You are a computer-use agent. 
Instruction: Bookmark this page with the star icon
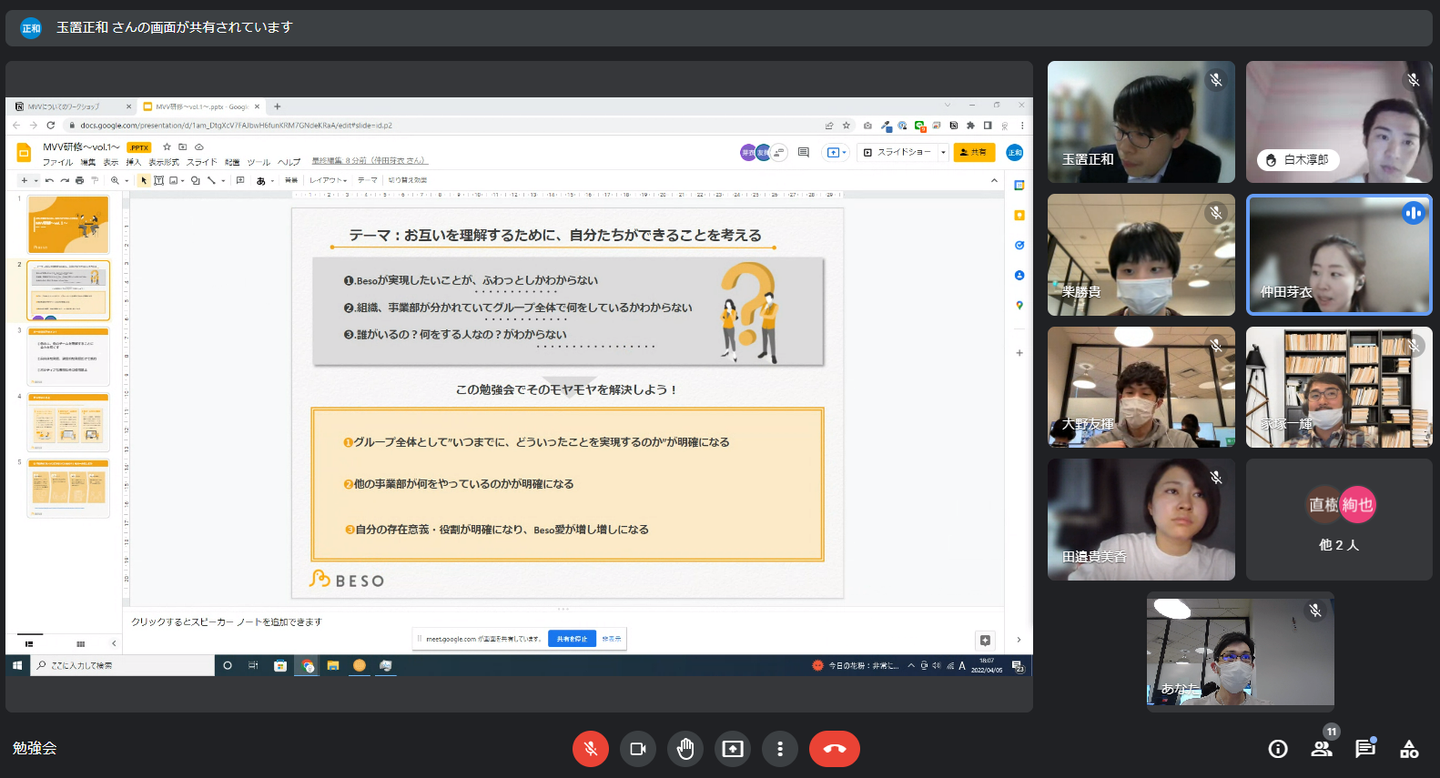(846, 125)
